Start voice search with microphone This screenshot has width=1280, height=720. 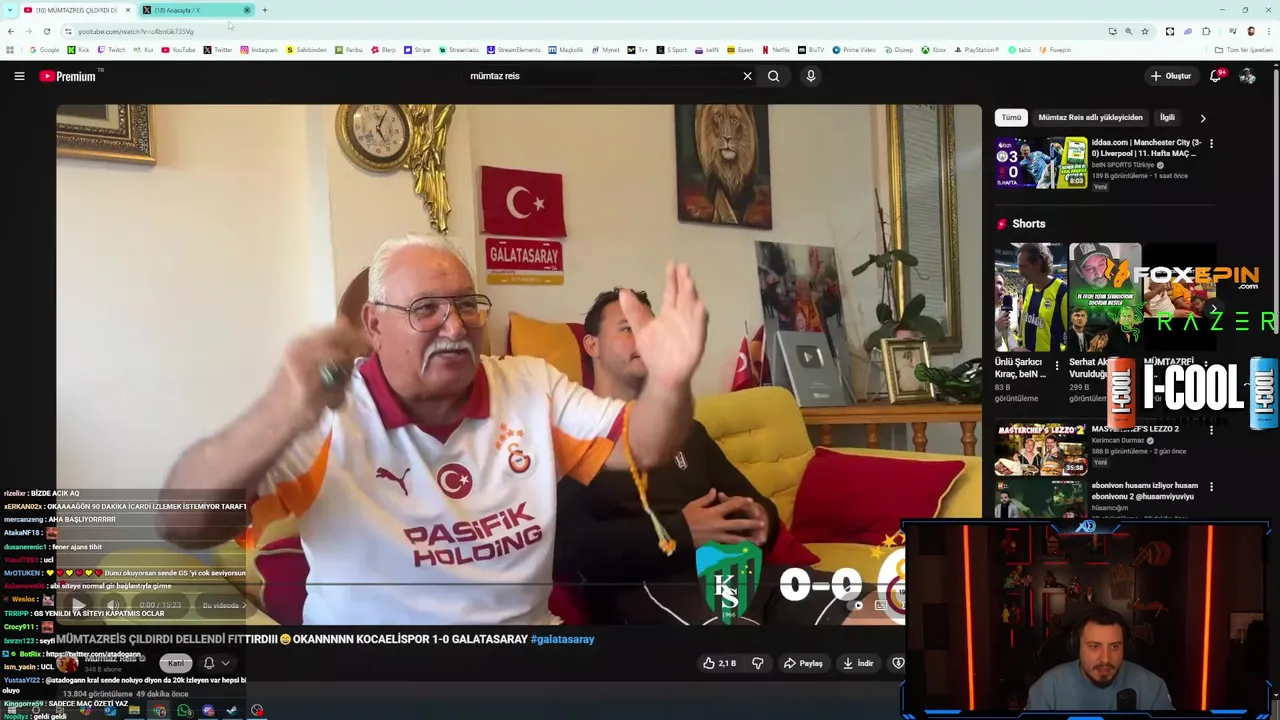point(811,76)
